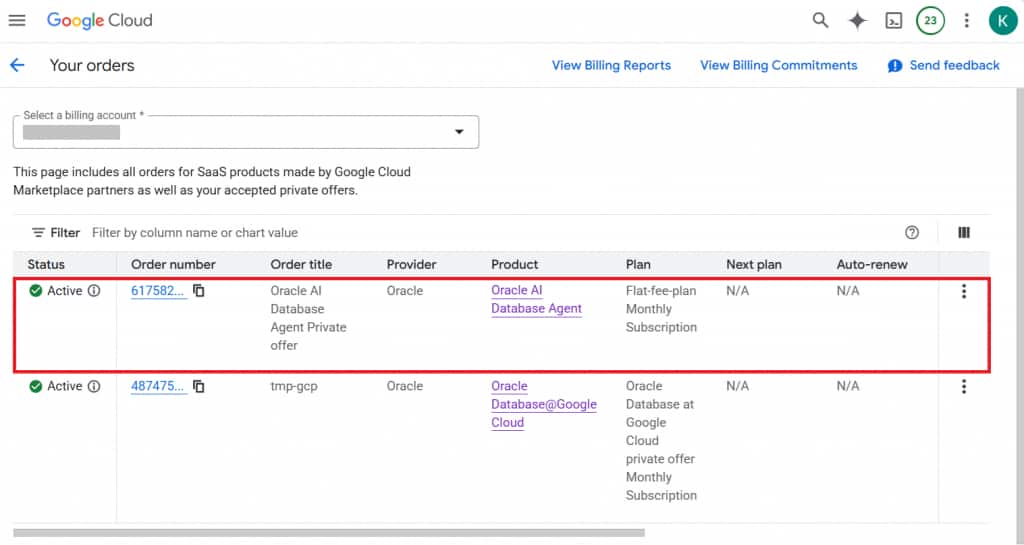Open notifications badge showing 23
This screenshot has width=1024, height=545.
(930, 20)
